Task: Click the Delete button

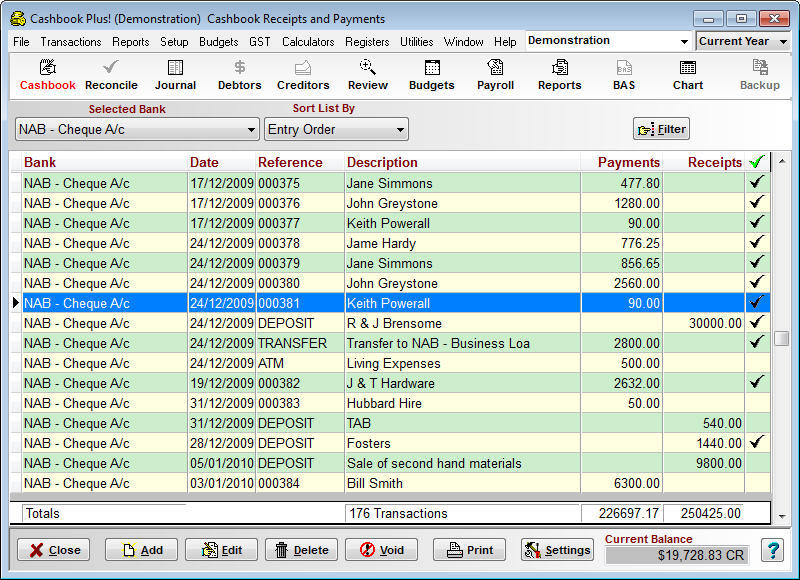Action: pos(302,550)
